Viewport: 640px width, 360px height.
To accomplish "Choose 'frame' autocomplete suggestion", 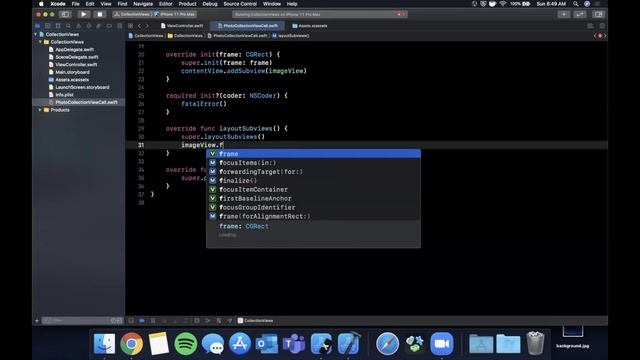I will pyautogui.click(x=313, y=154).
